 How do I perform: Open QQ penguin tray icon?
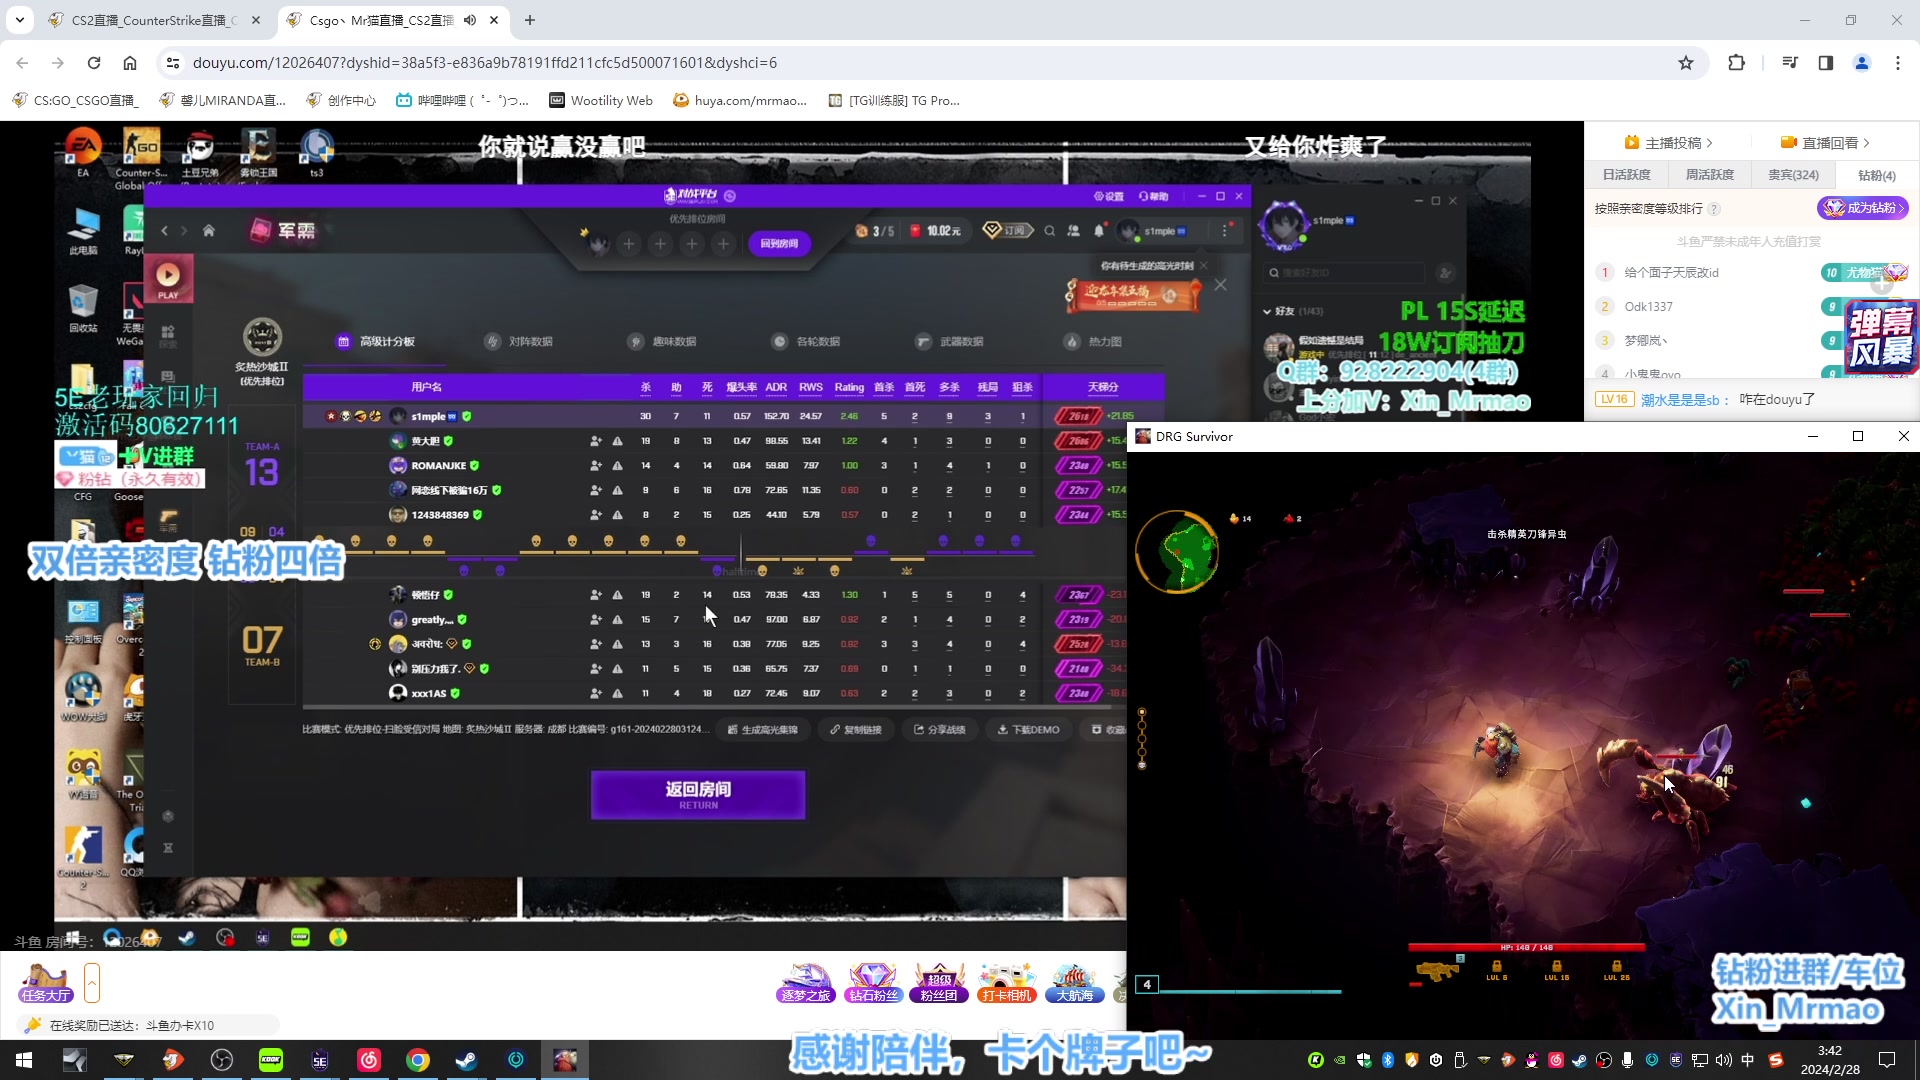click(x=1531, y=1060)
